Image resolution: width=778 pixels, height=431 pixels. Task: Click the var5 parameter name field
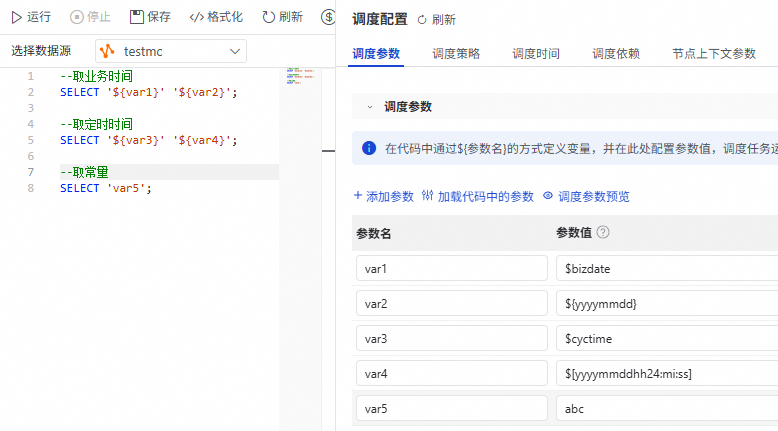coord(452,408)
